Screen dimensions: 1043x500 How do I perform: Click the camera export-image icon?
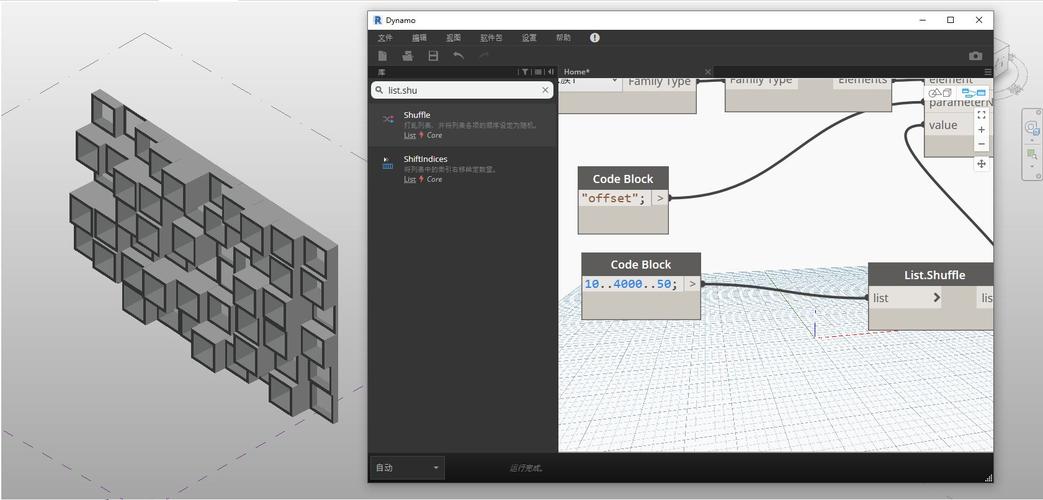pyautogui.click(x=975, y=56)
